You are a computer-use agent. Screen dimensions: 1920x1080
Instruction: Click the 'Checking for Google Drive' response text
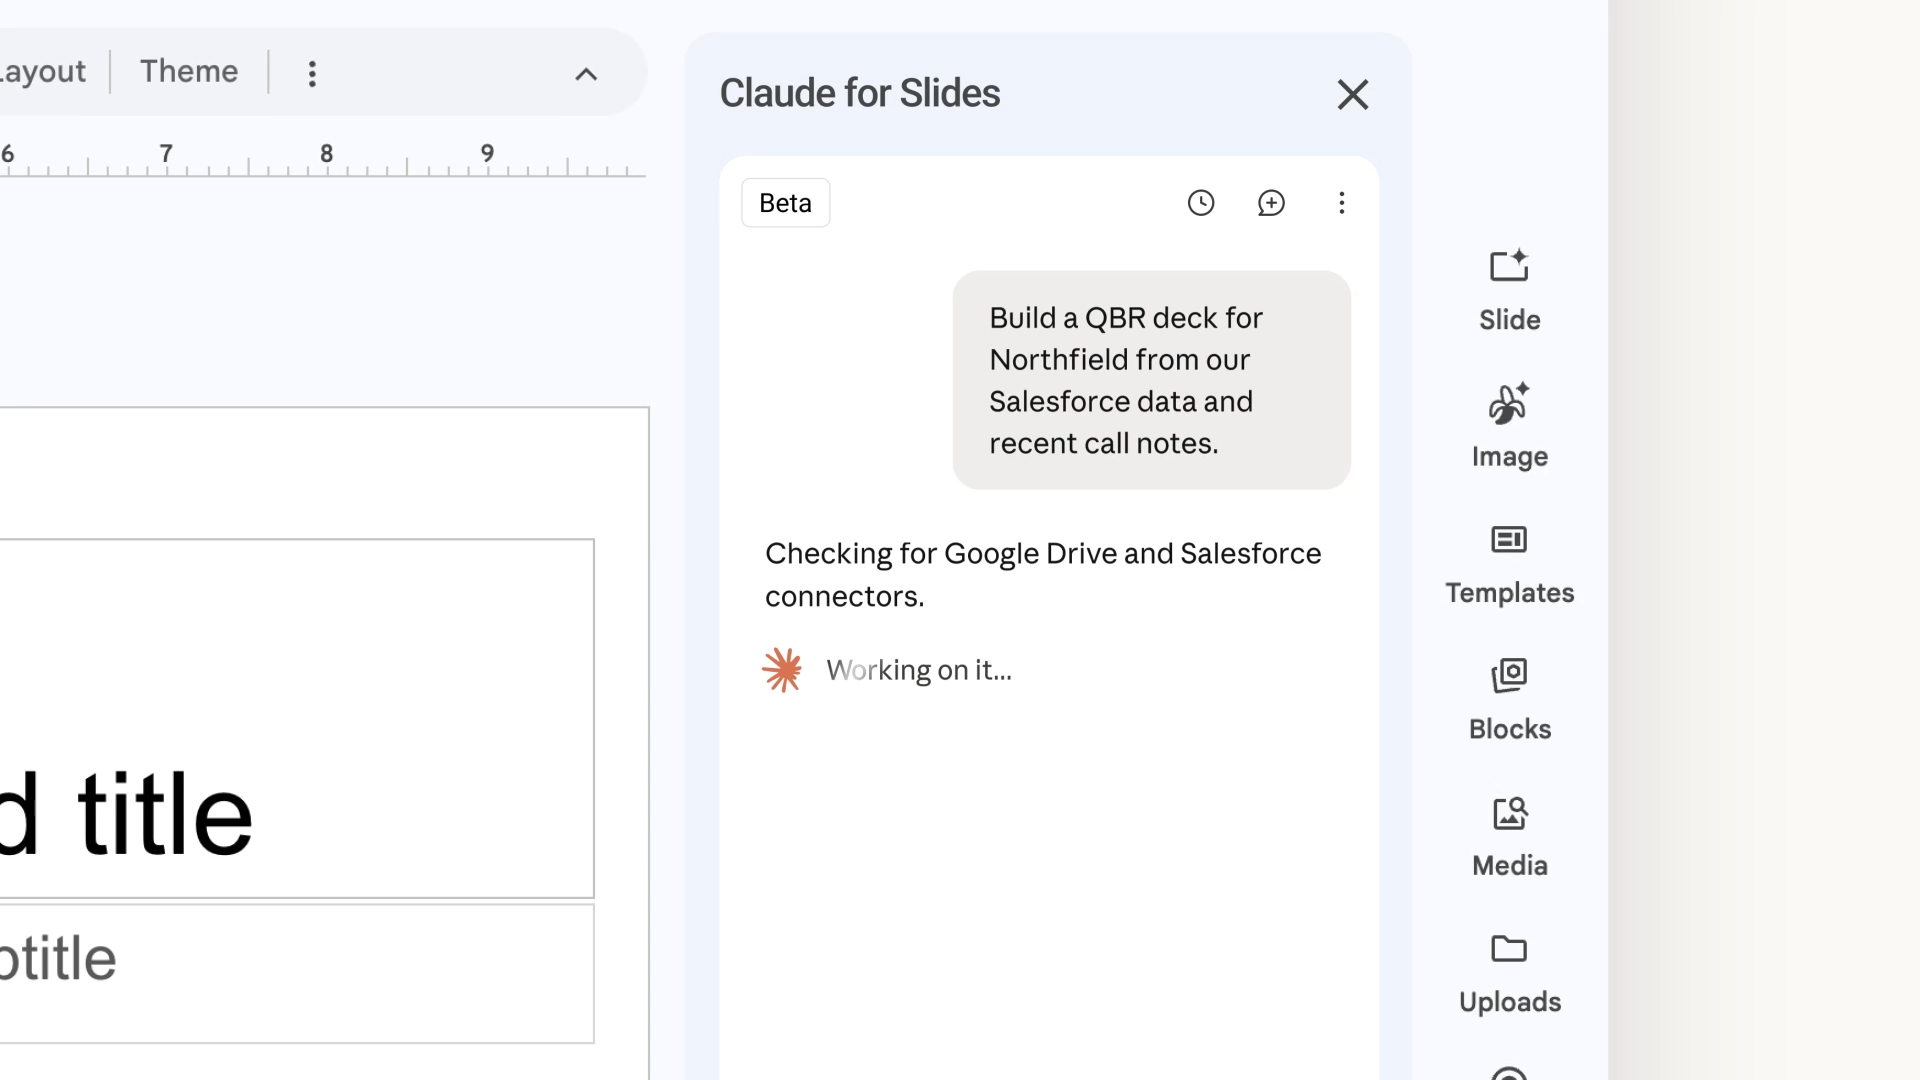(x=1043, y=575)
